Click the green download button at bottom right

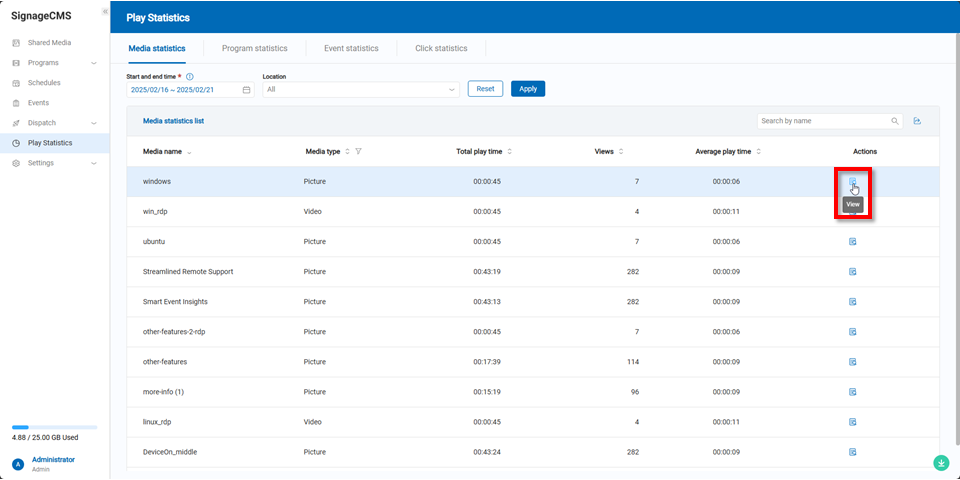tap(941, 463)
